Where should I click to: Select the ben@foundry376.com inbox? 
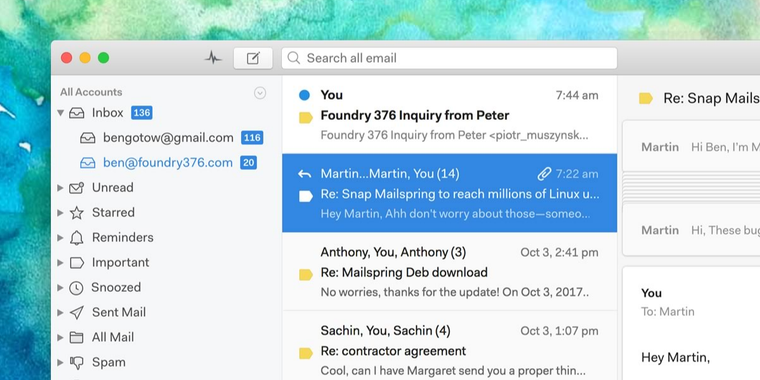[x=168, y=163]
